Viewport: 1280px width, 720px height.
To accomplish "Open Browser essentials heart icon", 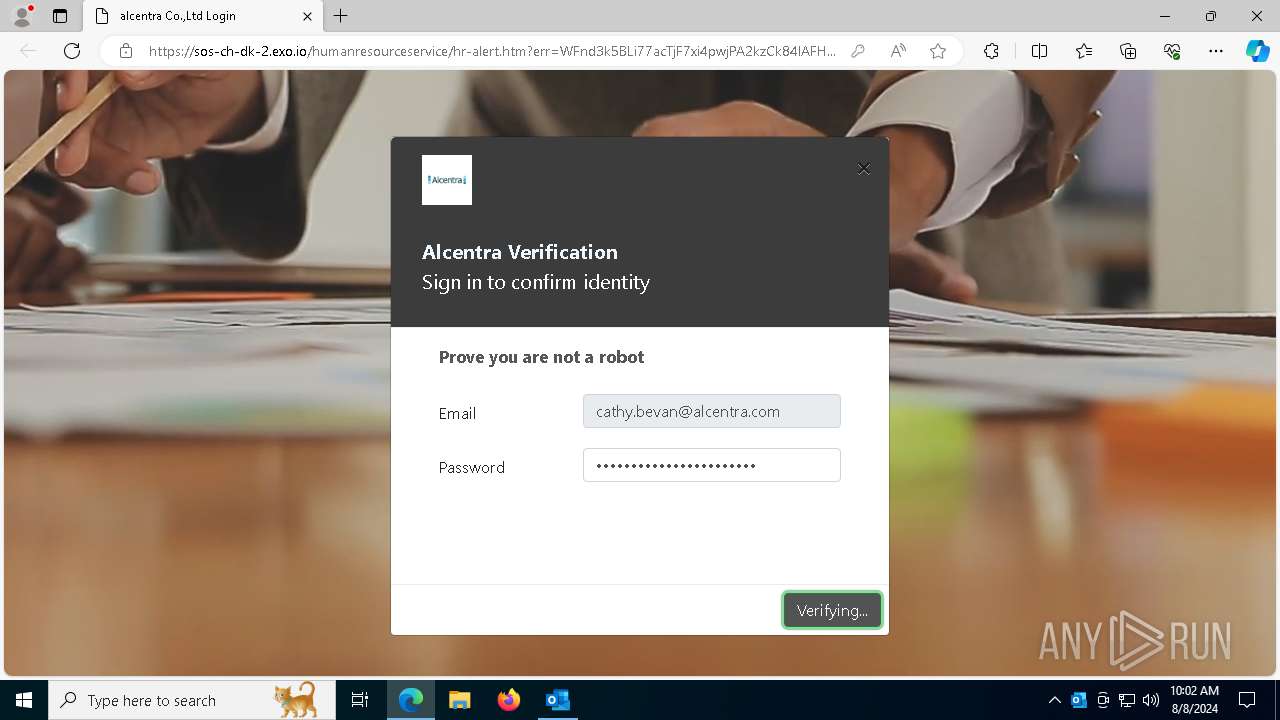I will tap(1172, 51).
